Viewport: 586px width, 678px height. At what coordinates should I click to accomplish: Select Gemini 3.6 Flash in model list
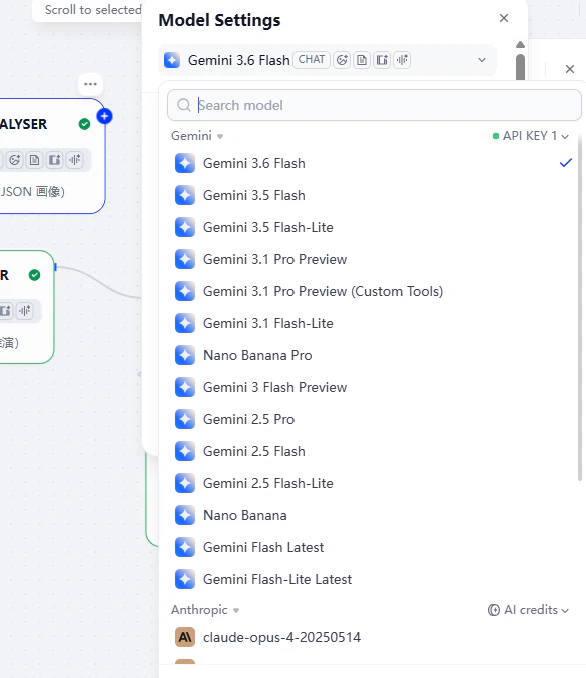(x=372, y=163)
